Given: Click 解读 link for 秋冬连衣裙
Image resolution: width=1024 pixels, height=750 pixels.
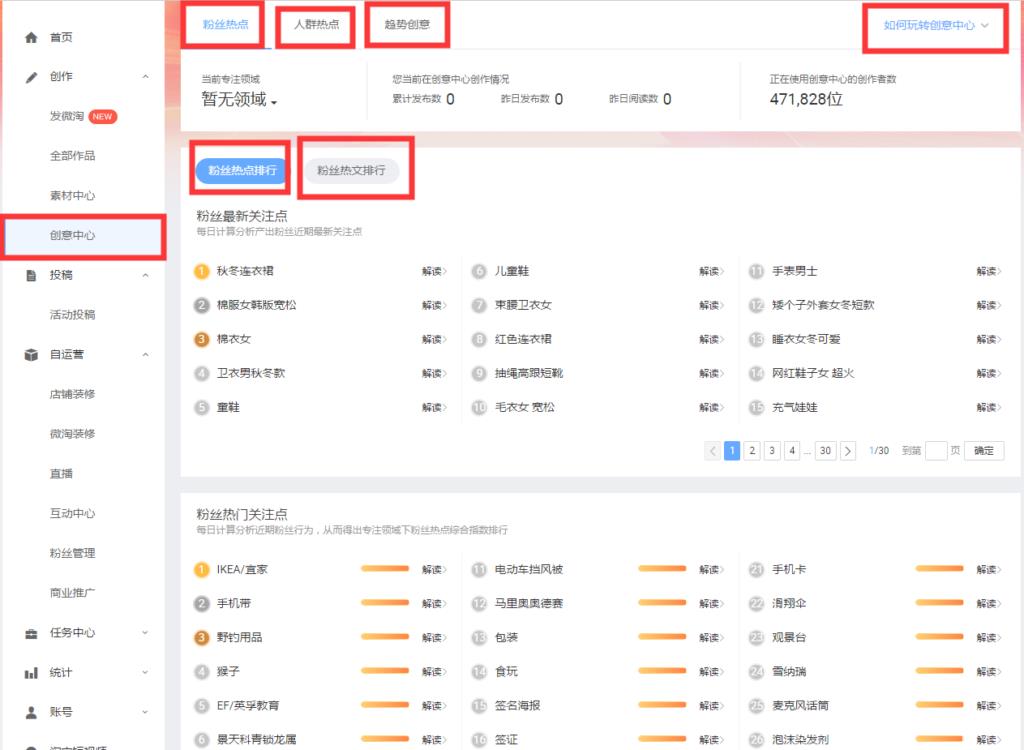Looking at the screenshot, I should tap(434, 271).
